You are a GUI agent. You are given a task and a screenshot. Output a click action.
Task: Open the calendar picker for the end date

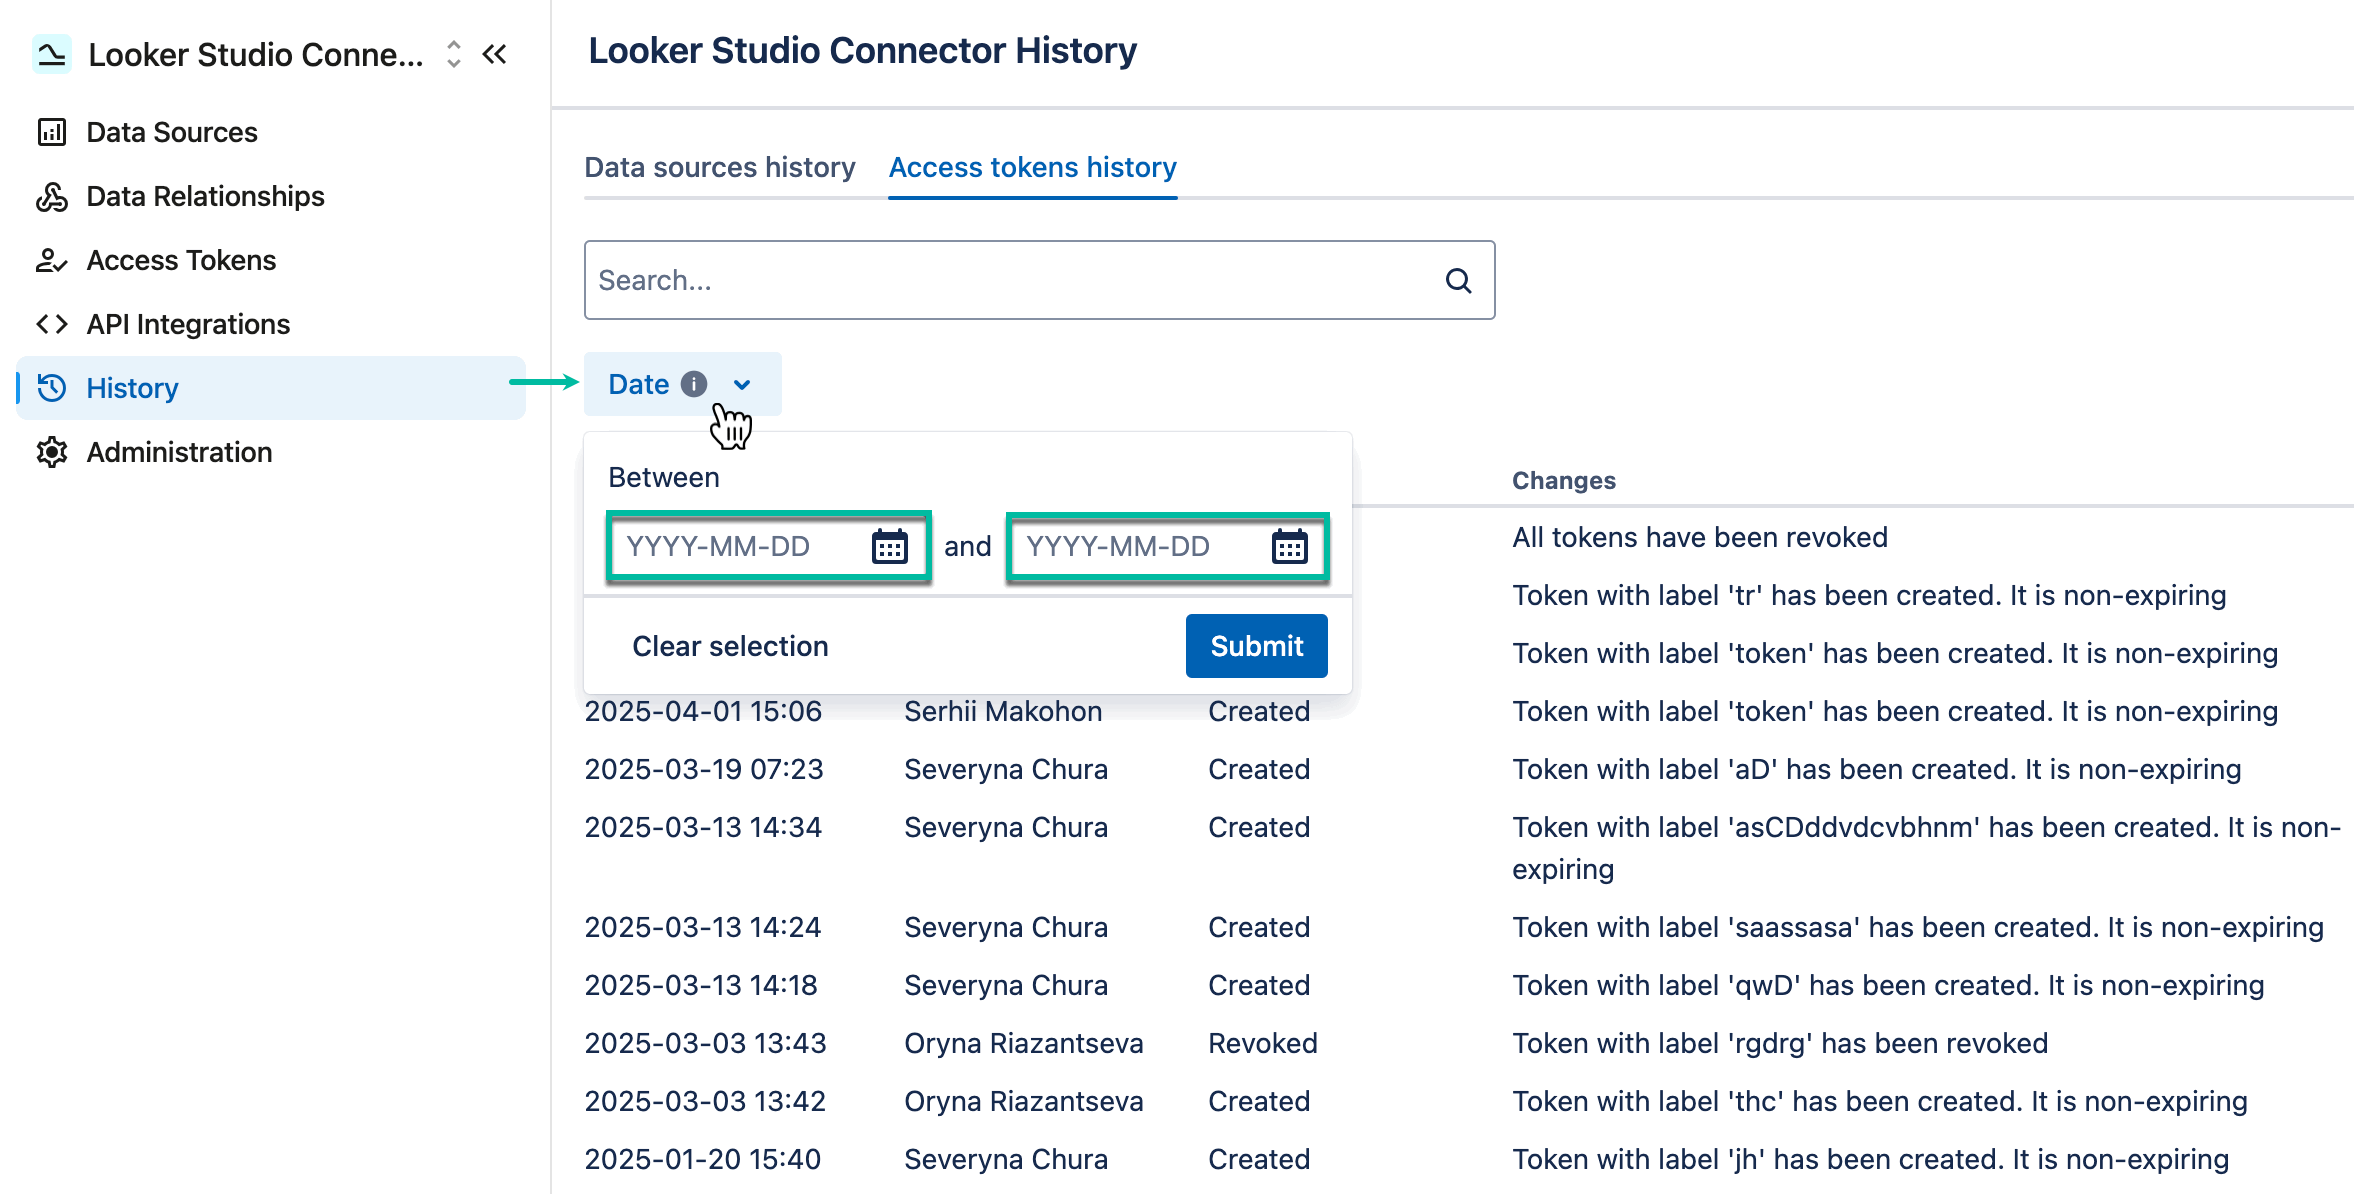1290,546
